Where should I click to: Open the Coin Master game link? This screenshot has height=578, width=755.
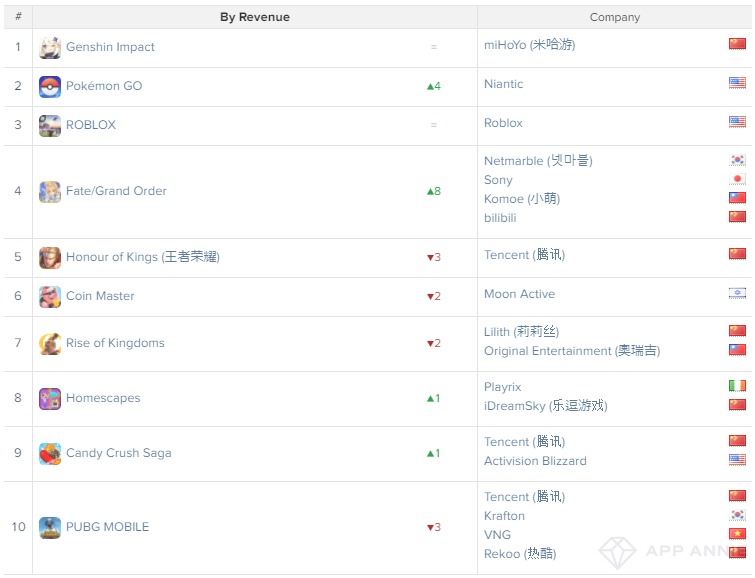[100, 296]
